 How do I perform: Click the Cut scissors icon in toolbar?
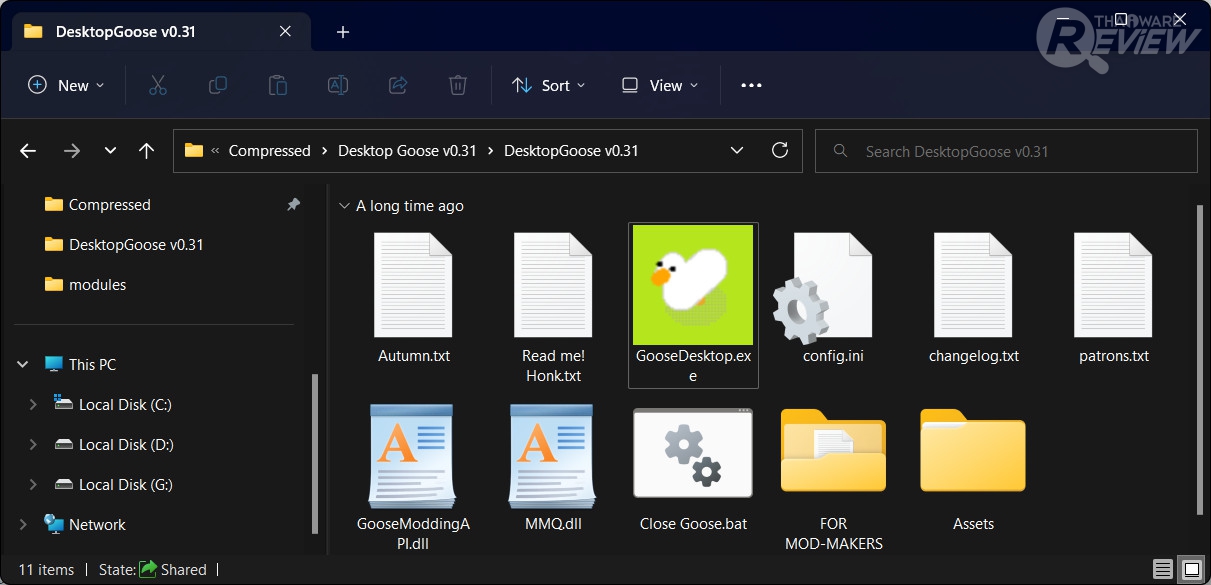click(x=157, y=86)
